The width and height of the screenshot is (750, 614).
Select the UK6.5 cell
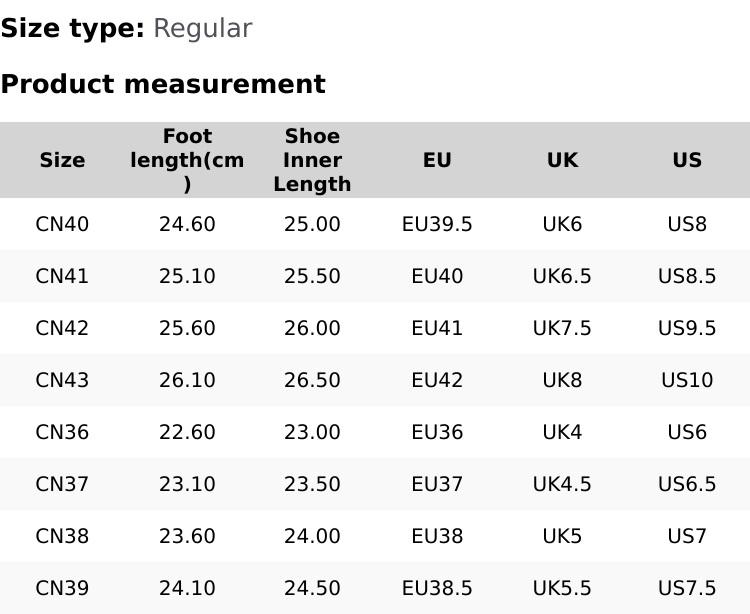562,276
